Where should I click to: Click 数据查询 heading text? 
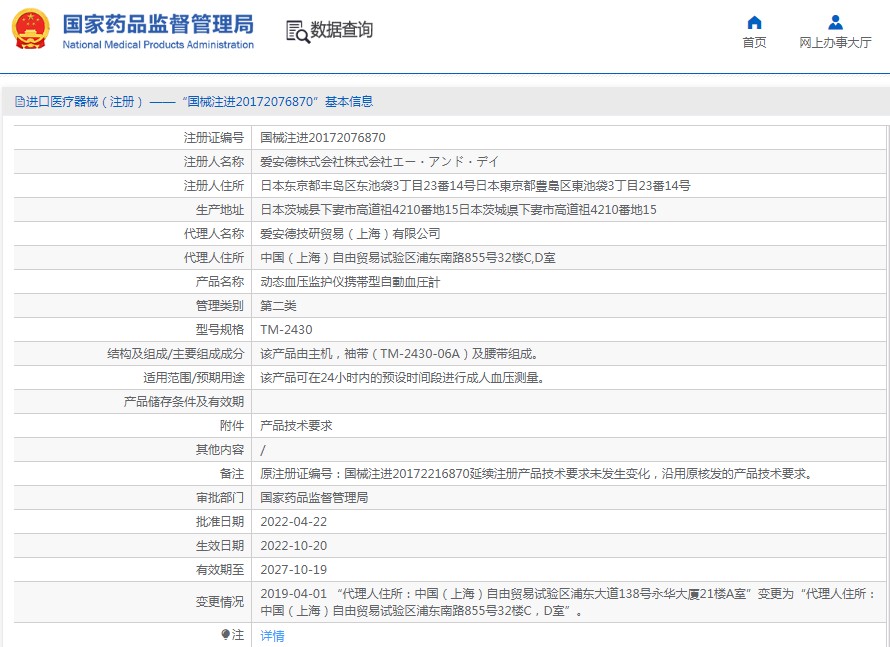coord(341,30)
